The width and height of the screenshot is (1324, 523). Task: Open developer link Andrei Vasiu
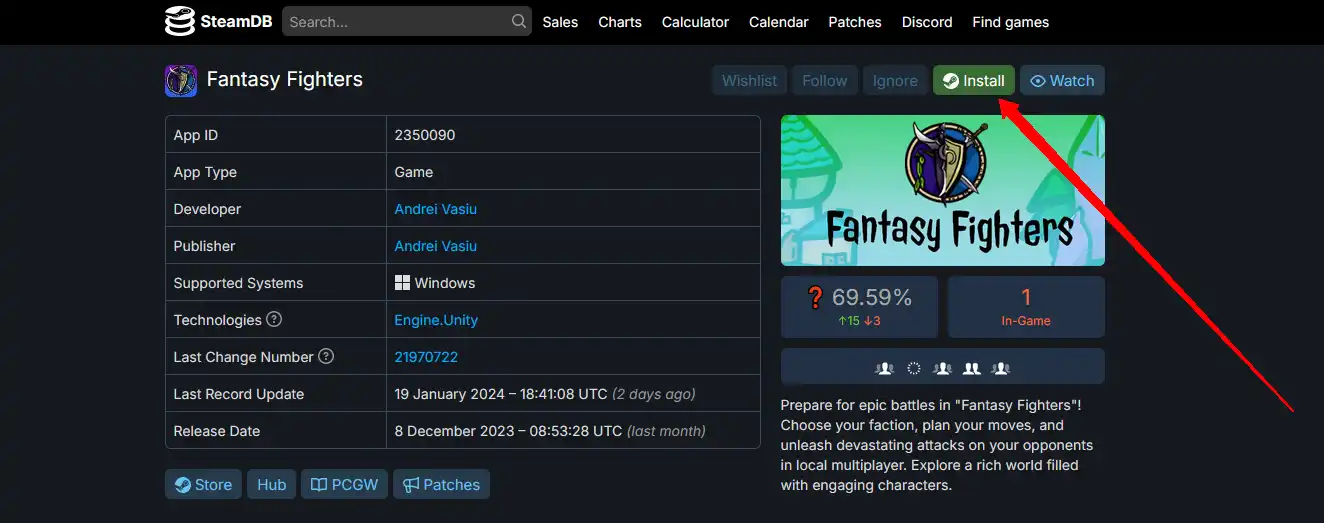[436, 209]
